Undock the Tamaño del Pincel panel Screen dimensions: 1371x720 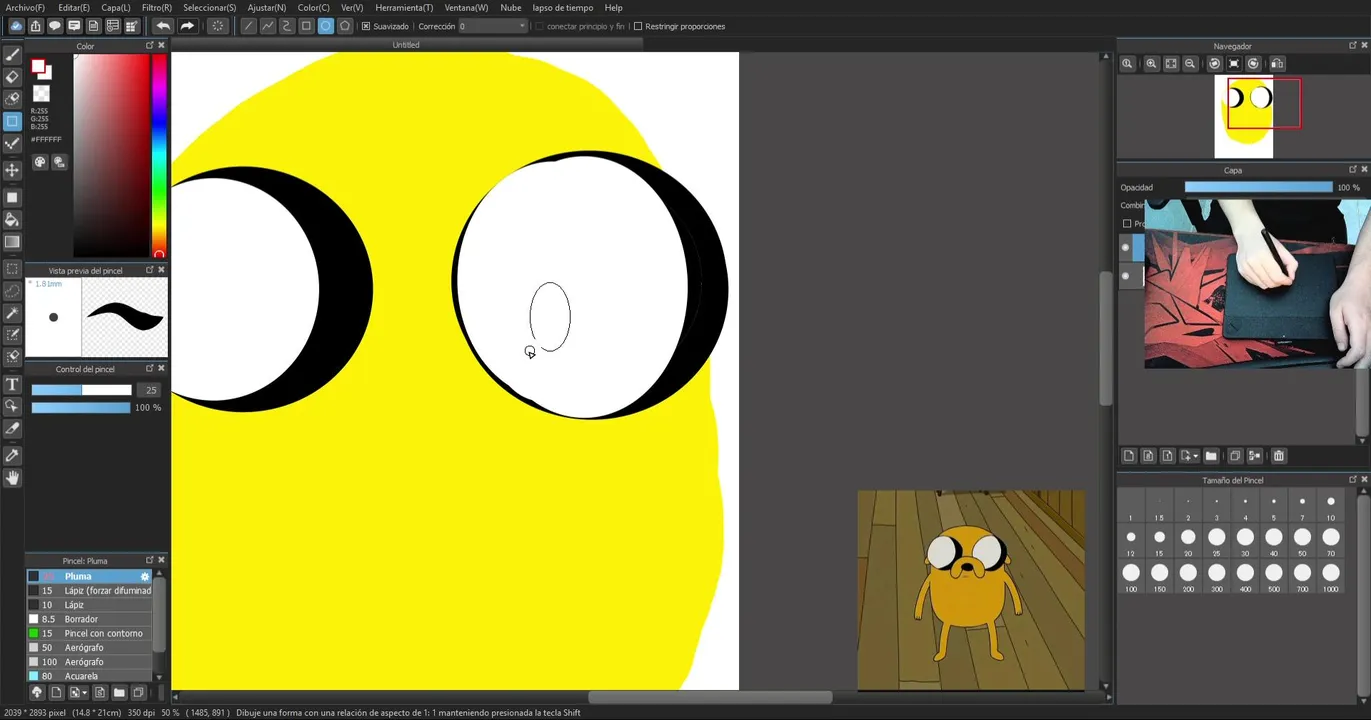point(1353,480)
